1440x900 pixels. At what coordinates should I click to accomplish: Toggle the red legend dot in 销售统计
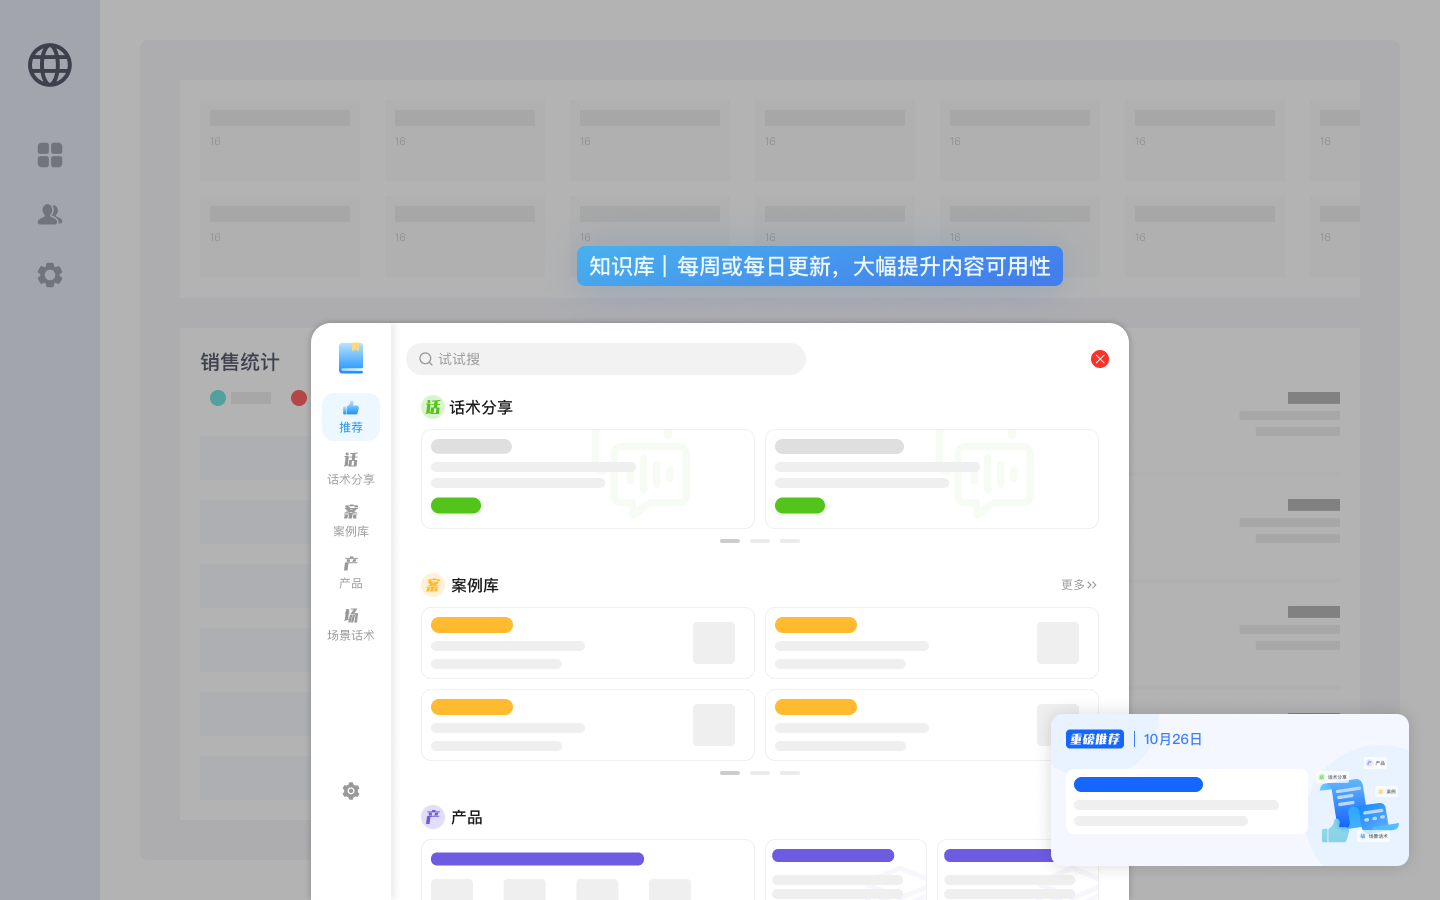point(299,398)
